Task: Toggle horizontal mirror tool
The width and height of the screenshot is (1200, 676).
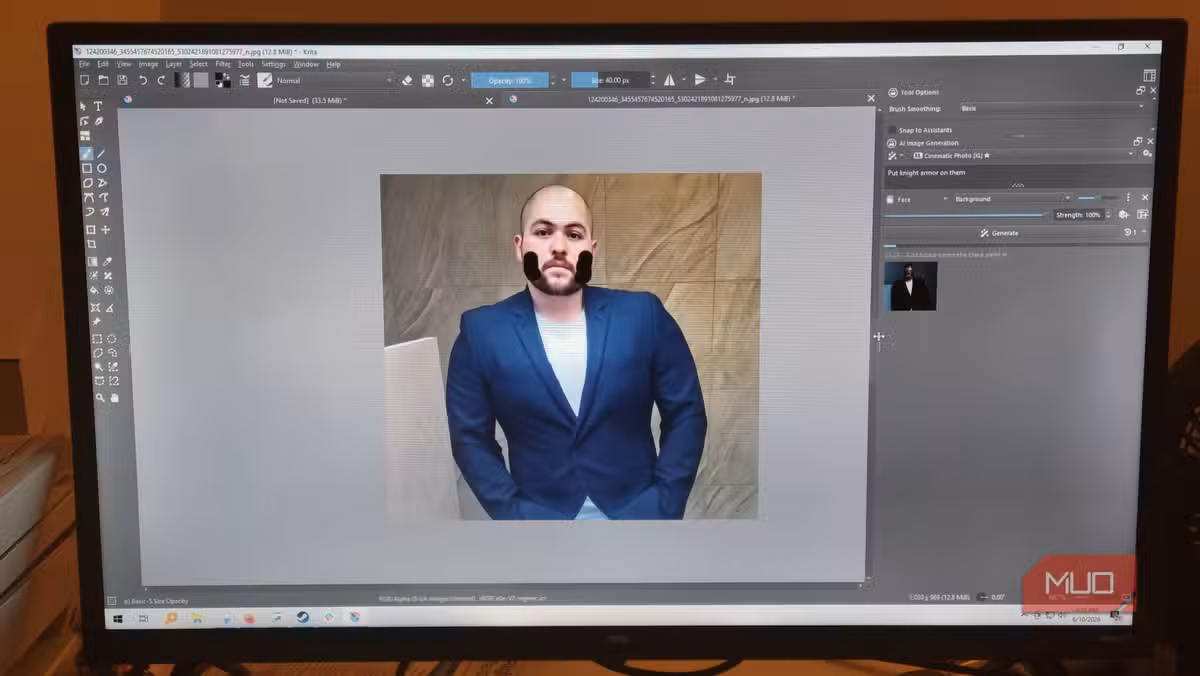Action: point(669,80)
